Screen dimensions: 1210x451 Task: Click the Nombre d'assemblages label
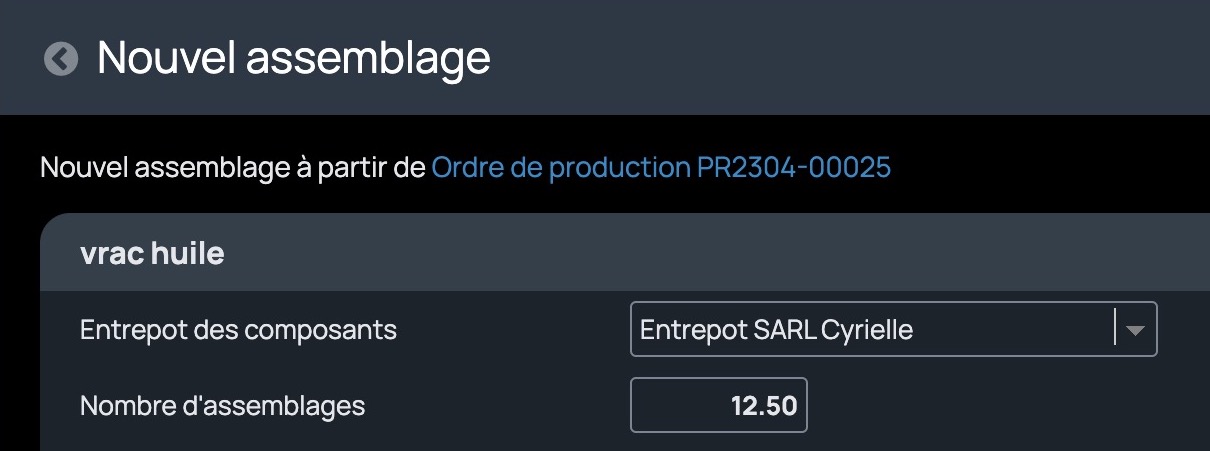click(x=223, y=406)
